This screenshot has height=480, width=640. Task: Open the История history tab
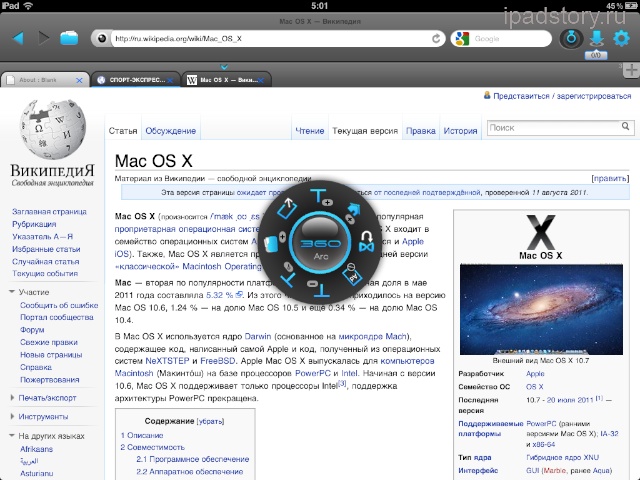(460, 131)
